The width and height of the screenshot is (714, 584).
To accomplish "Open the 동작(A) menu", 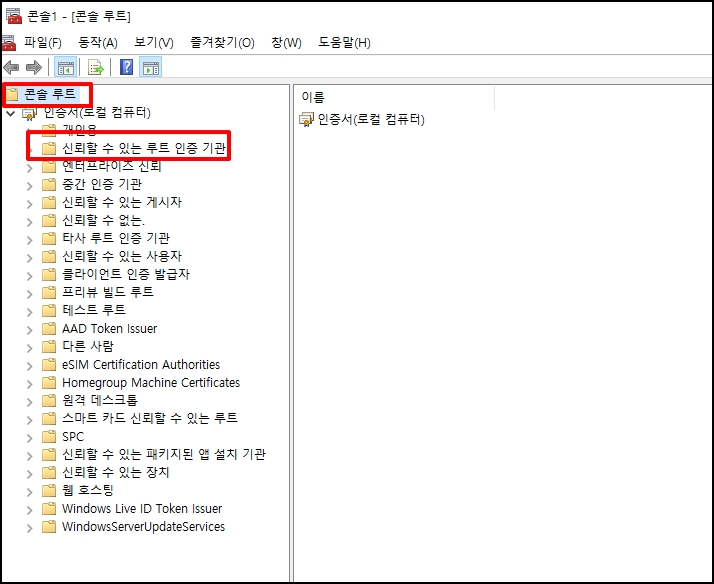I will (x=98, y=43).
